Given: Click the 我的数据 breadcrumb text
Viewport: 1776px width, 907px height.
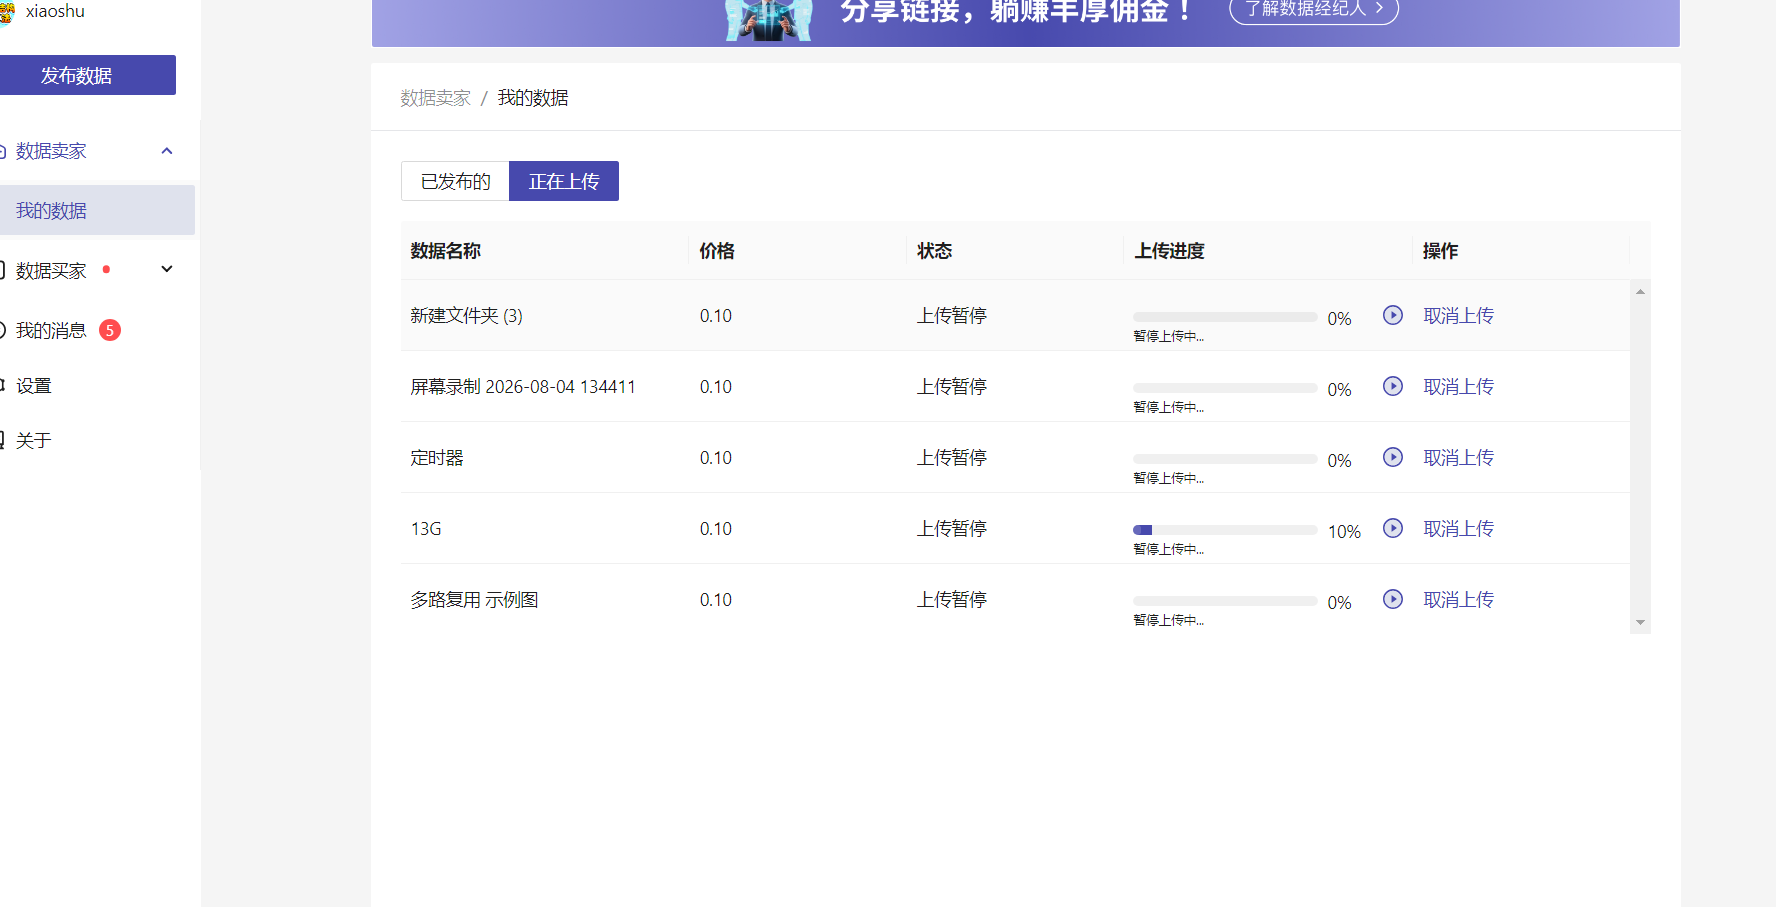Looking at the screenshot, I should (533, 98).
